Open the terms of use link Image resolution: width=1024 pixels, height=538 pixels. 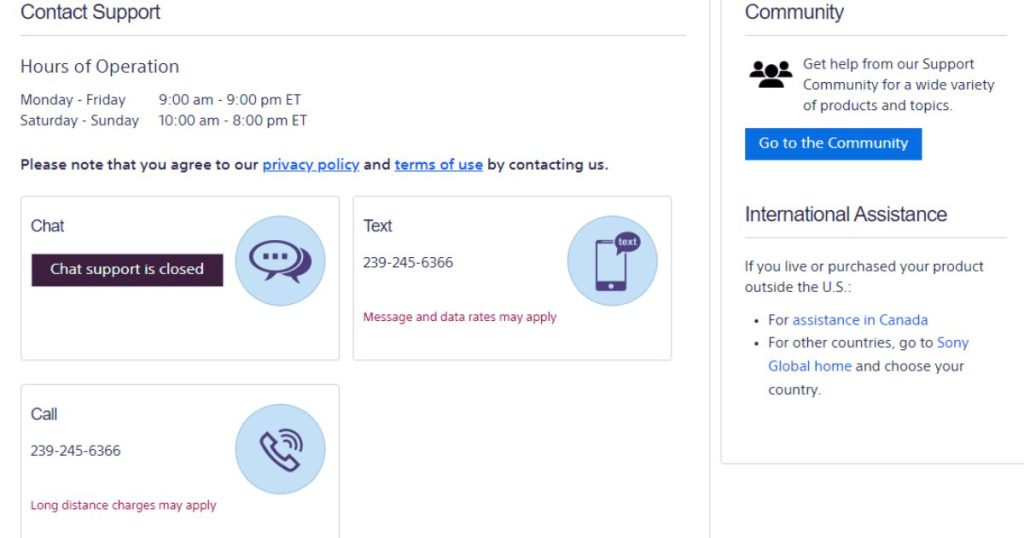pos(439,165)
